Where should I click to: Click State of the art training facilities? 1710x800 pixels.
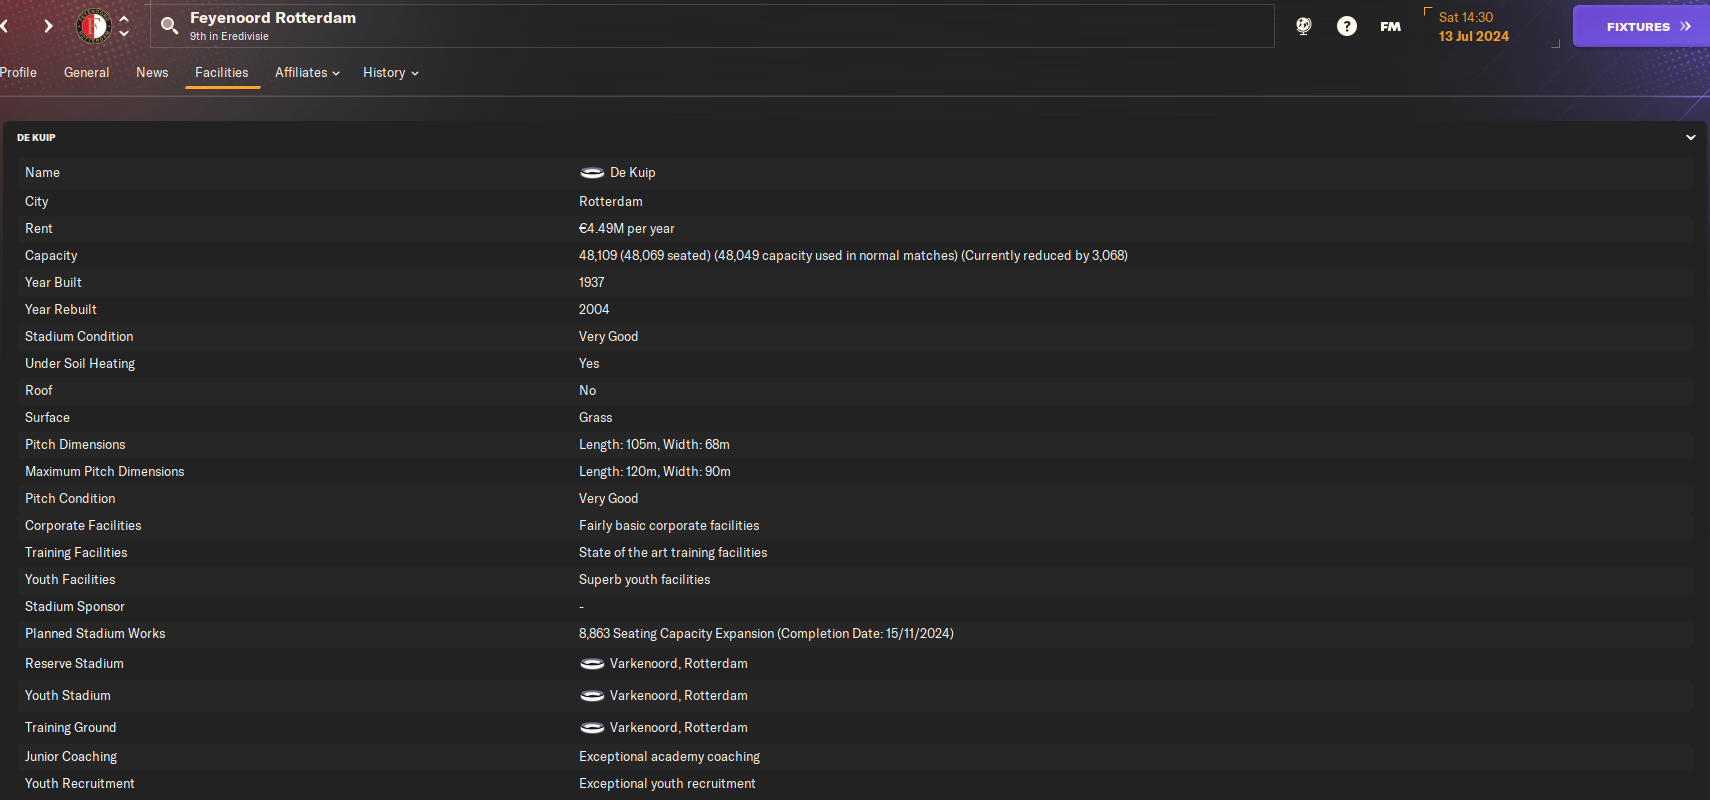[x=673, y=553]
